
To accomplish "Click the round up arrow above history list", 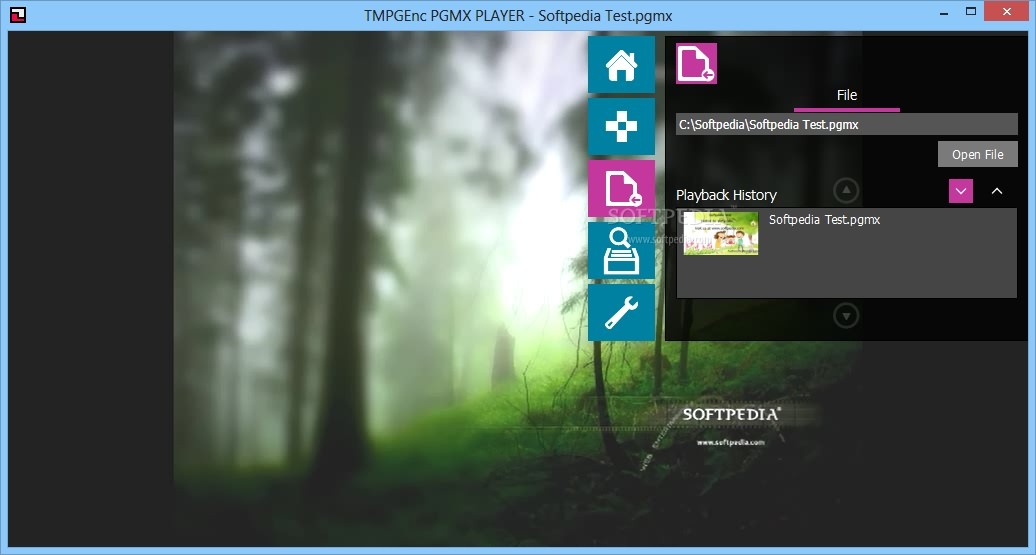I will (846, 191).
